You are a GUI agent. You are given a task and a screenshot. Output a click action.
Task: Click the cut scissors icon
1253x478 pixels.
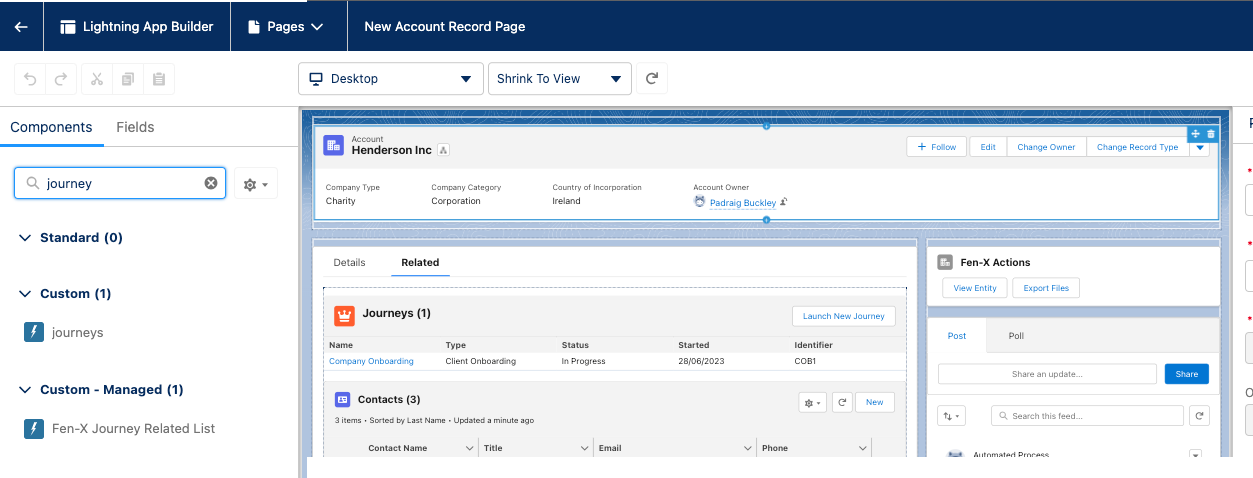click(x=97, y=79)
